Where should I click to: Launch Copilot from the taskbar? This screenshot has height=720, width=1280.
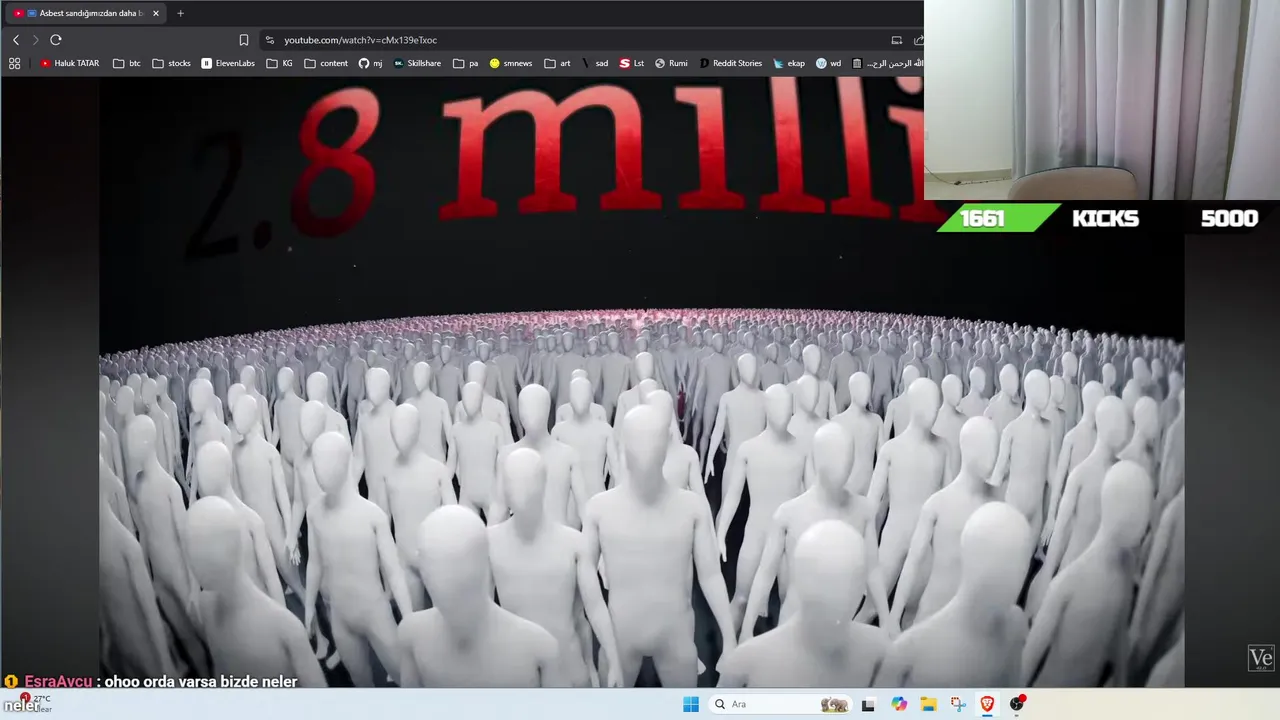[x=899, y=704]
